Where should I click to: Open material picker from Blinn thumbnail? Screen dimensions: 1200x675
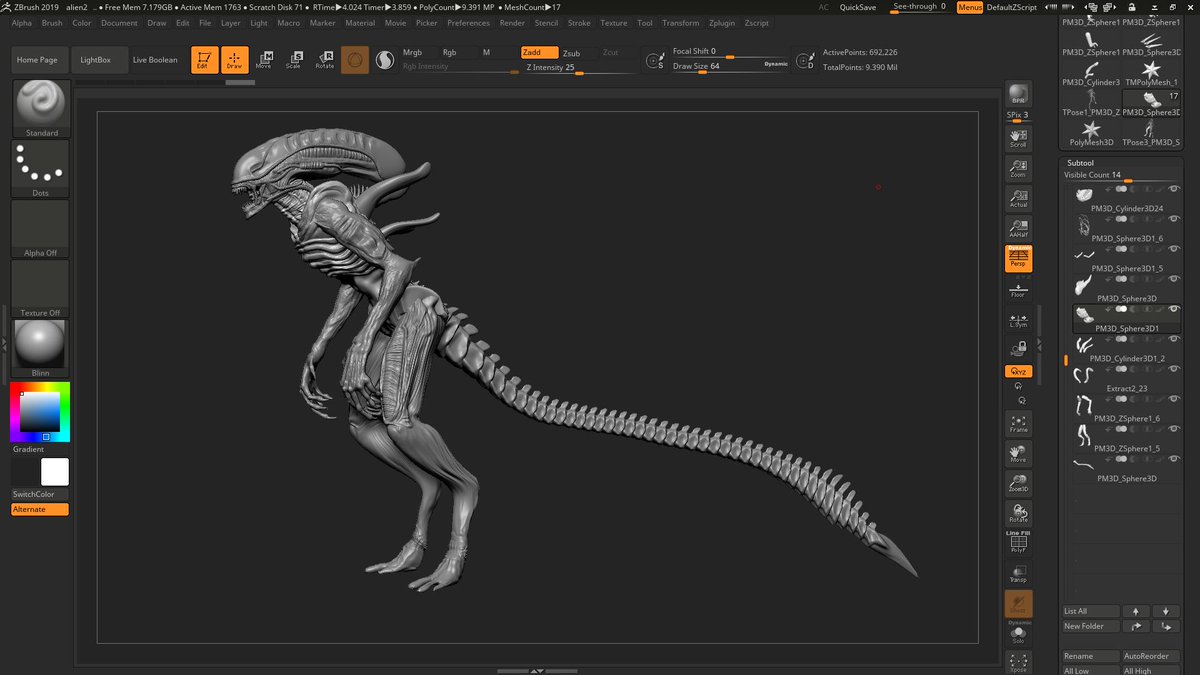(x=41, y=349)
